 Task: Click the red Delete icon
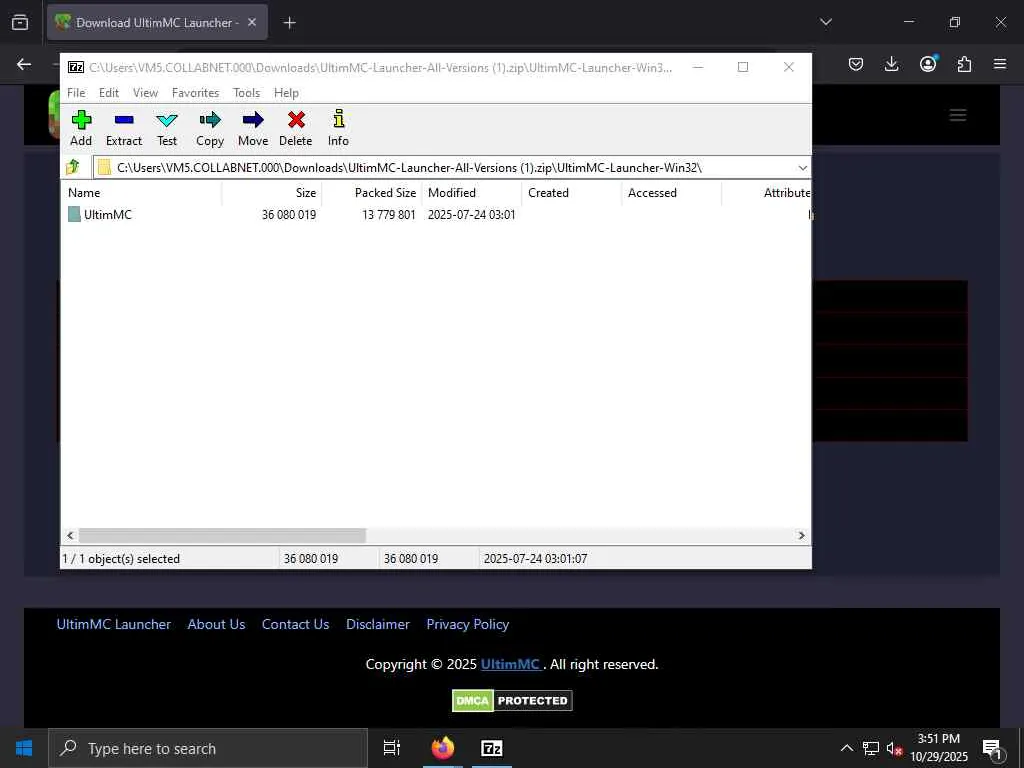296,128
